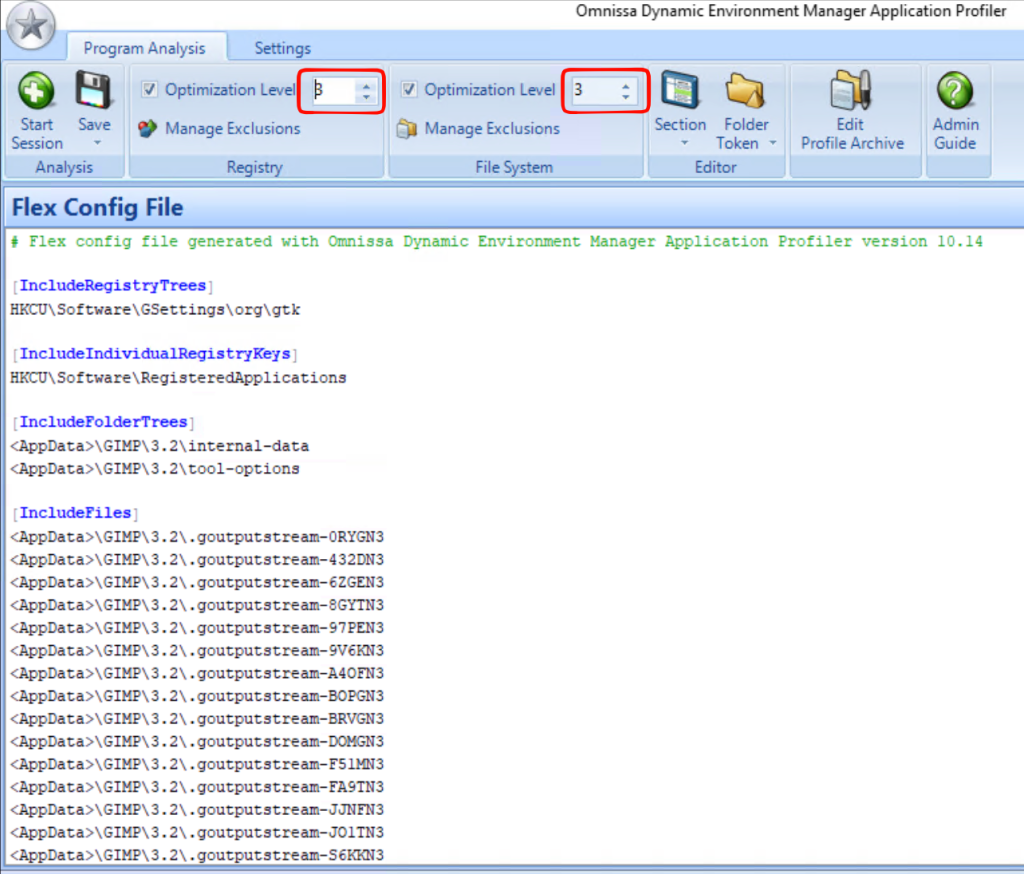Click the HKCU\Software\RegisteredApplications line

pyautogui.click(x=178, y=378)
